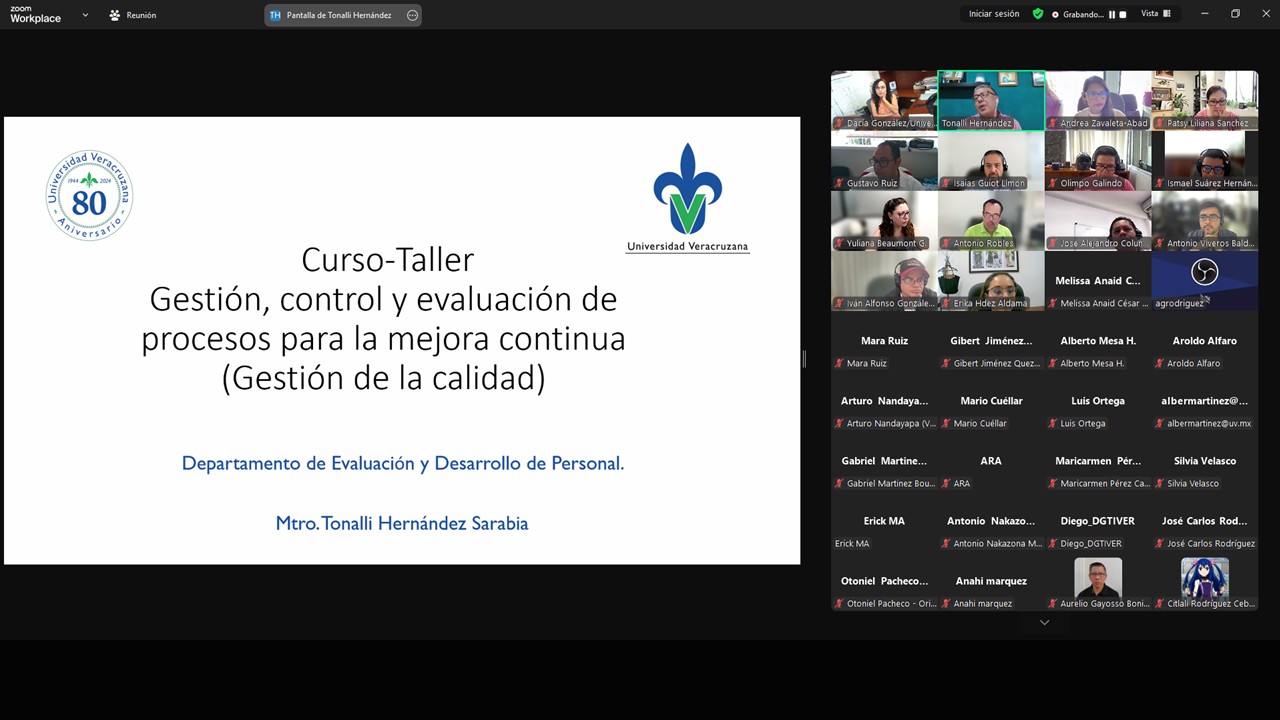Pause the current recording
The width and height of the screenshot is (1280, 720).
(x=1112, y=14)
